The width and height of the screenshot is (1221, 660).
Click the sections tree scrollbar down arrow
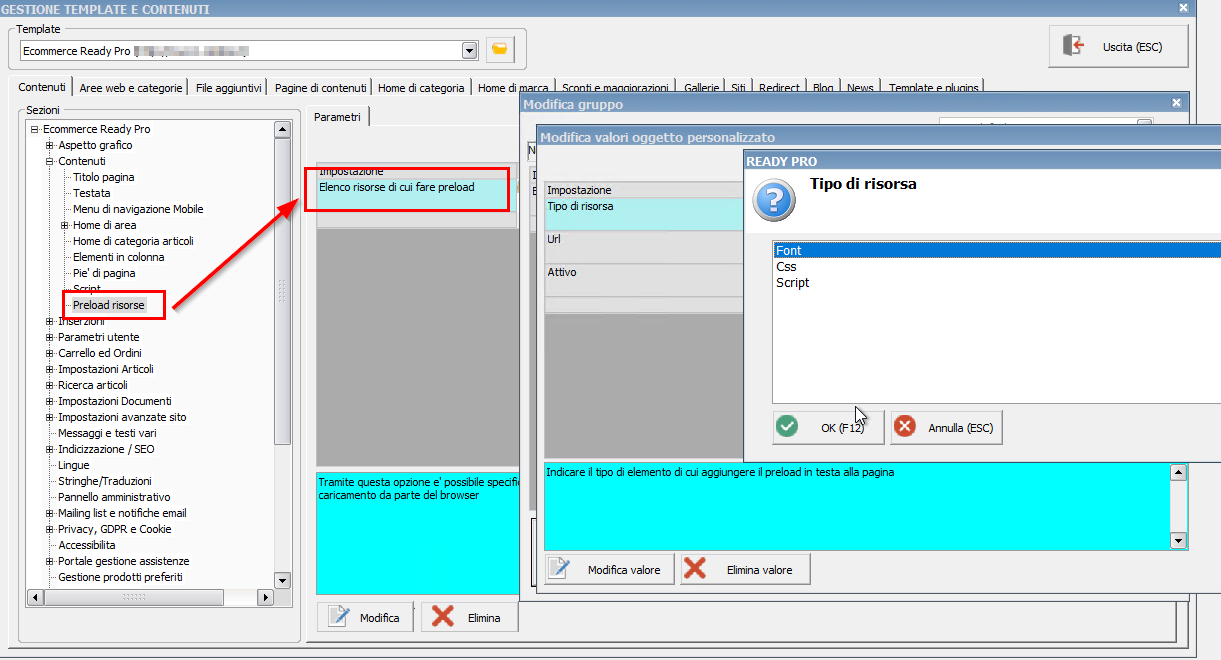(x=282, y=580)
